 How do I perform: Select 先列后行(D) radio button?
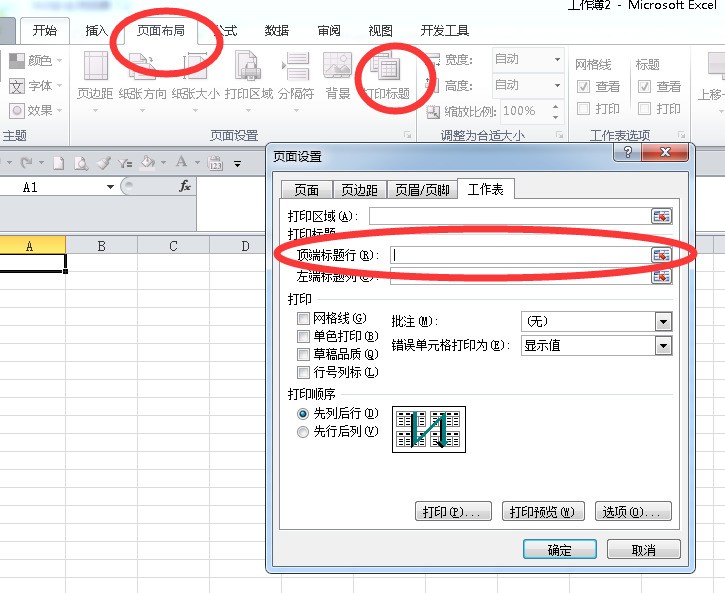pyautogui.click(x=302, y=414)
